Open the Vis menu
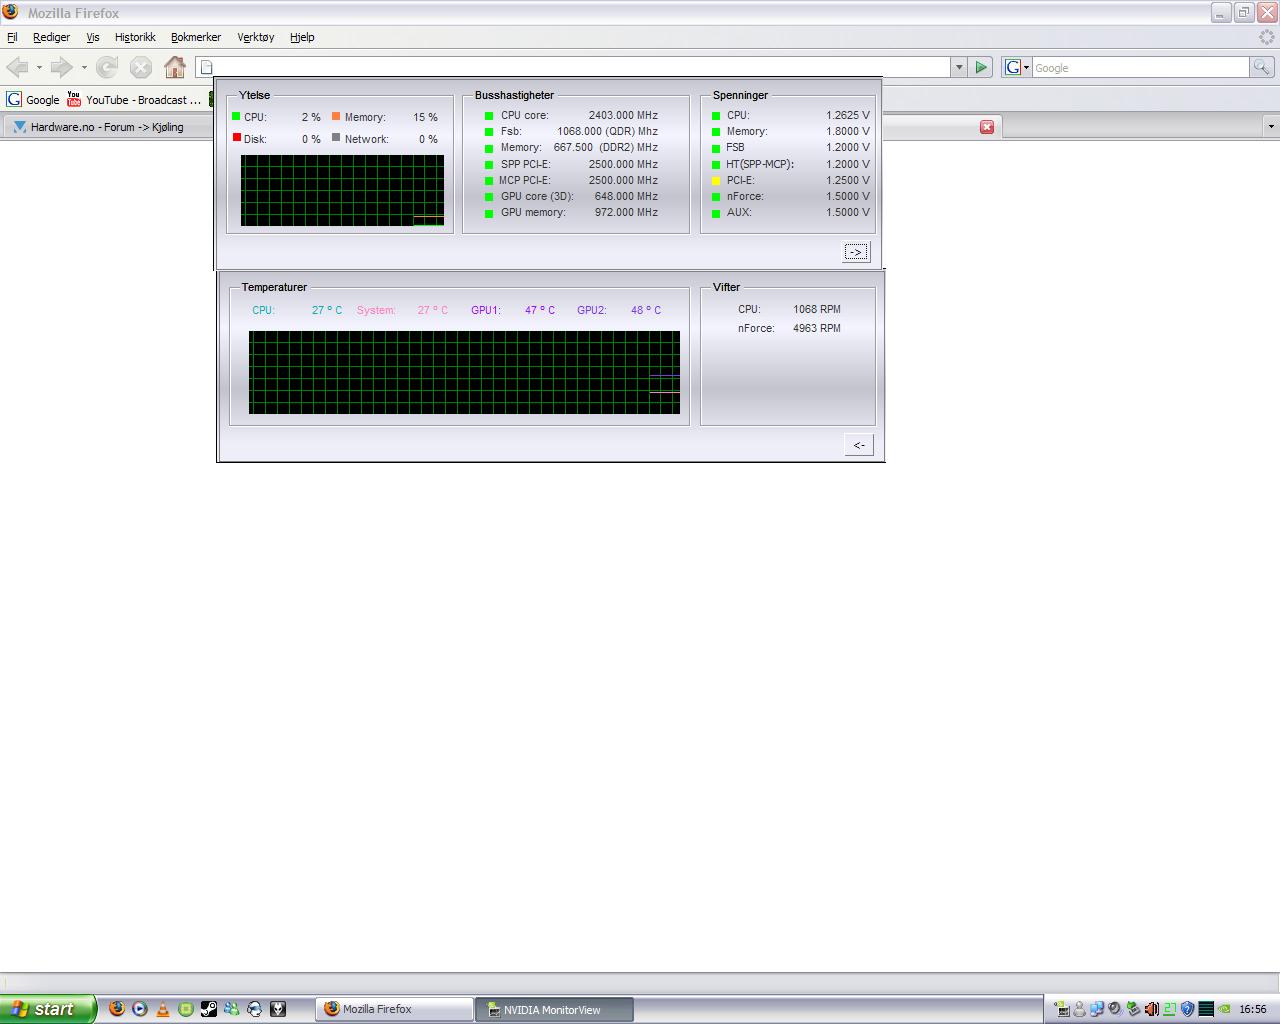This screenshot has width=1280, height=1024. [93, 37]
